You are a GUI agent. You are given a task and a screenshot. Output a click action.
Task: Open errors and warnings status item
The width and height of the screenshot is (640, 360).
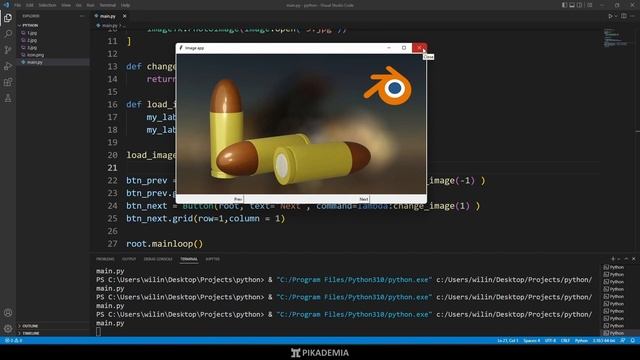coord(13,340)
